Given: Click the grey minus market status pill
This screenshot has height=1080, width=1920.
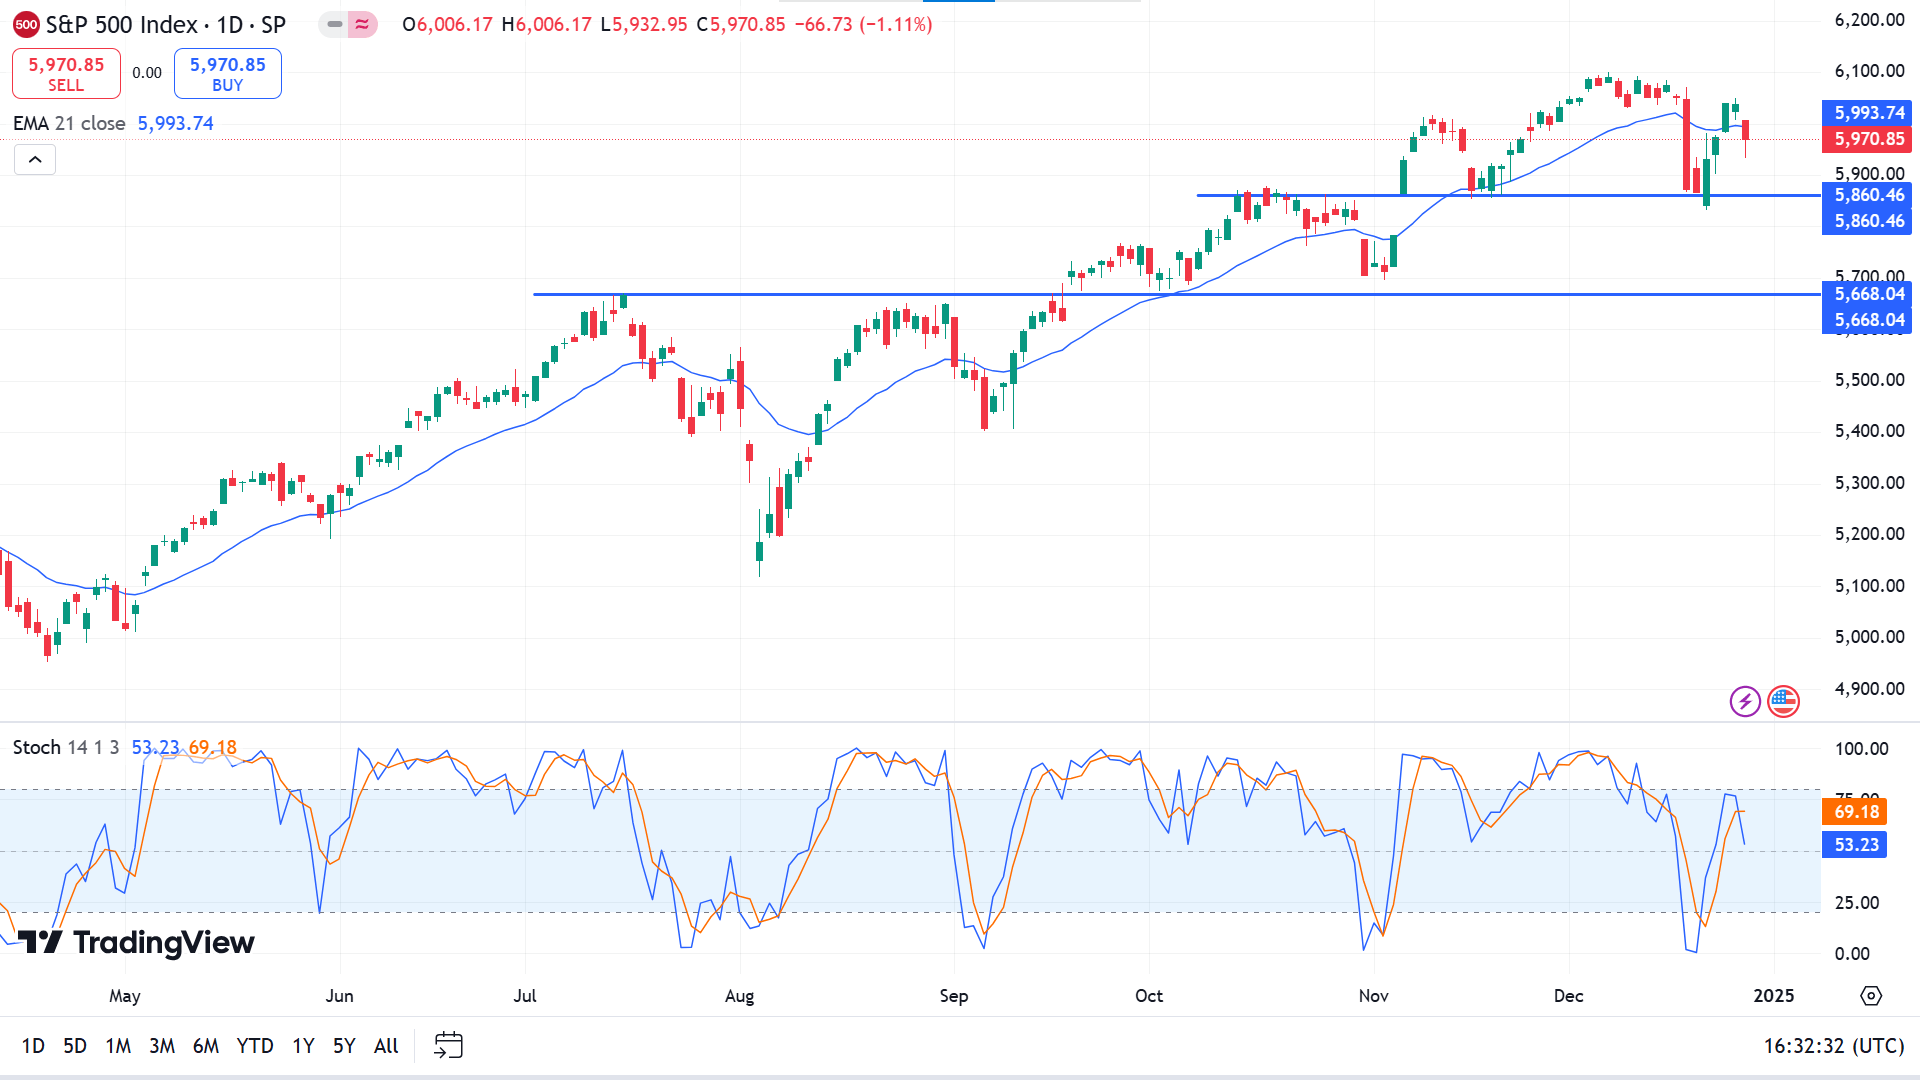Looking at the screenshot, I should [x=334, y=24].
